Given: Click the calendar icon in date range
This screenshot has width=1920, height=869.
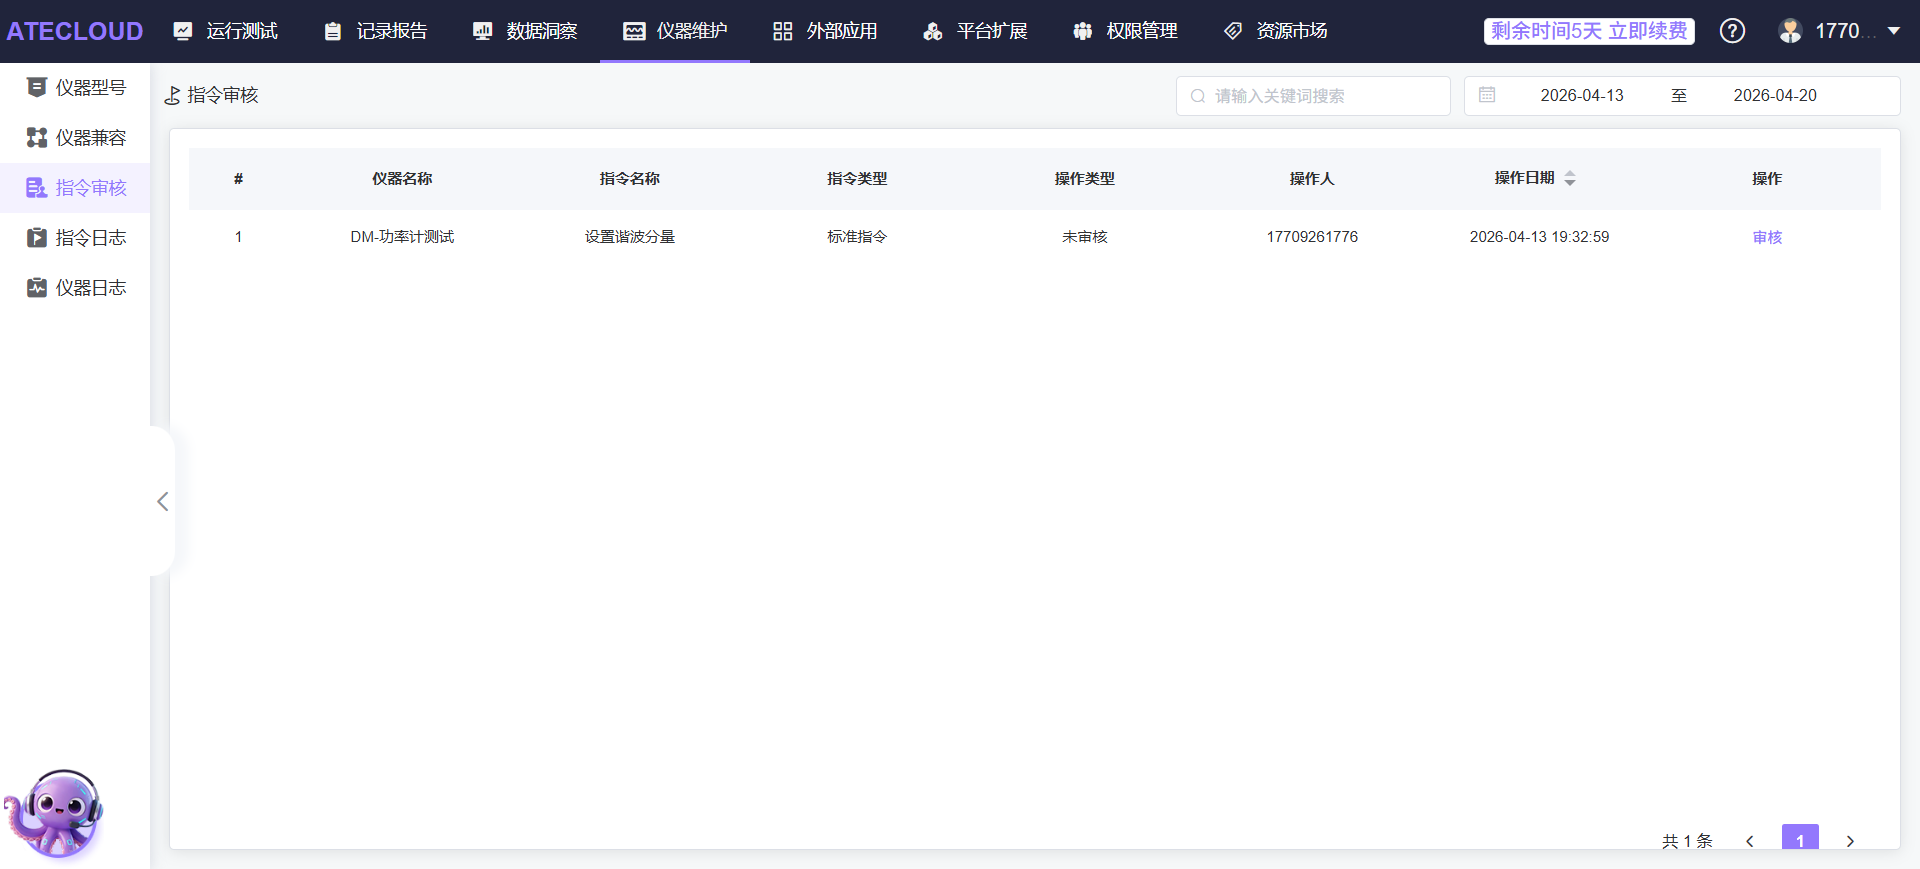Looking at the screenshot, I should point(1487,95).
